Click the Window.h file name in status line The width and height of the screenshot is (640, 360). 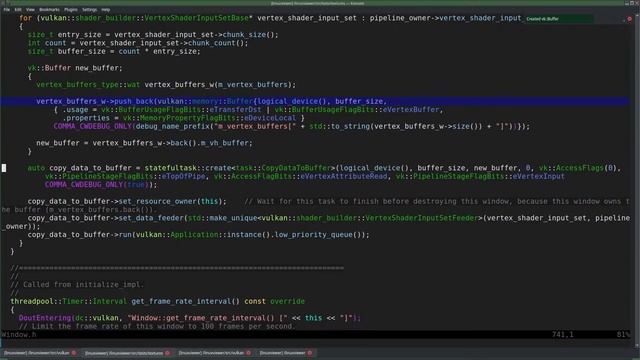[x=19, y=335]
